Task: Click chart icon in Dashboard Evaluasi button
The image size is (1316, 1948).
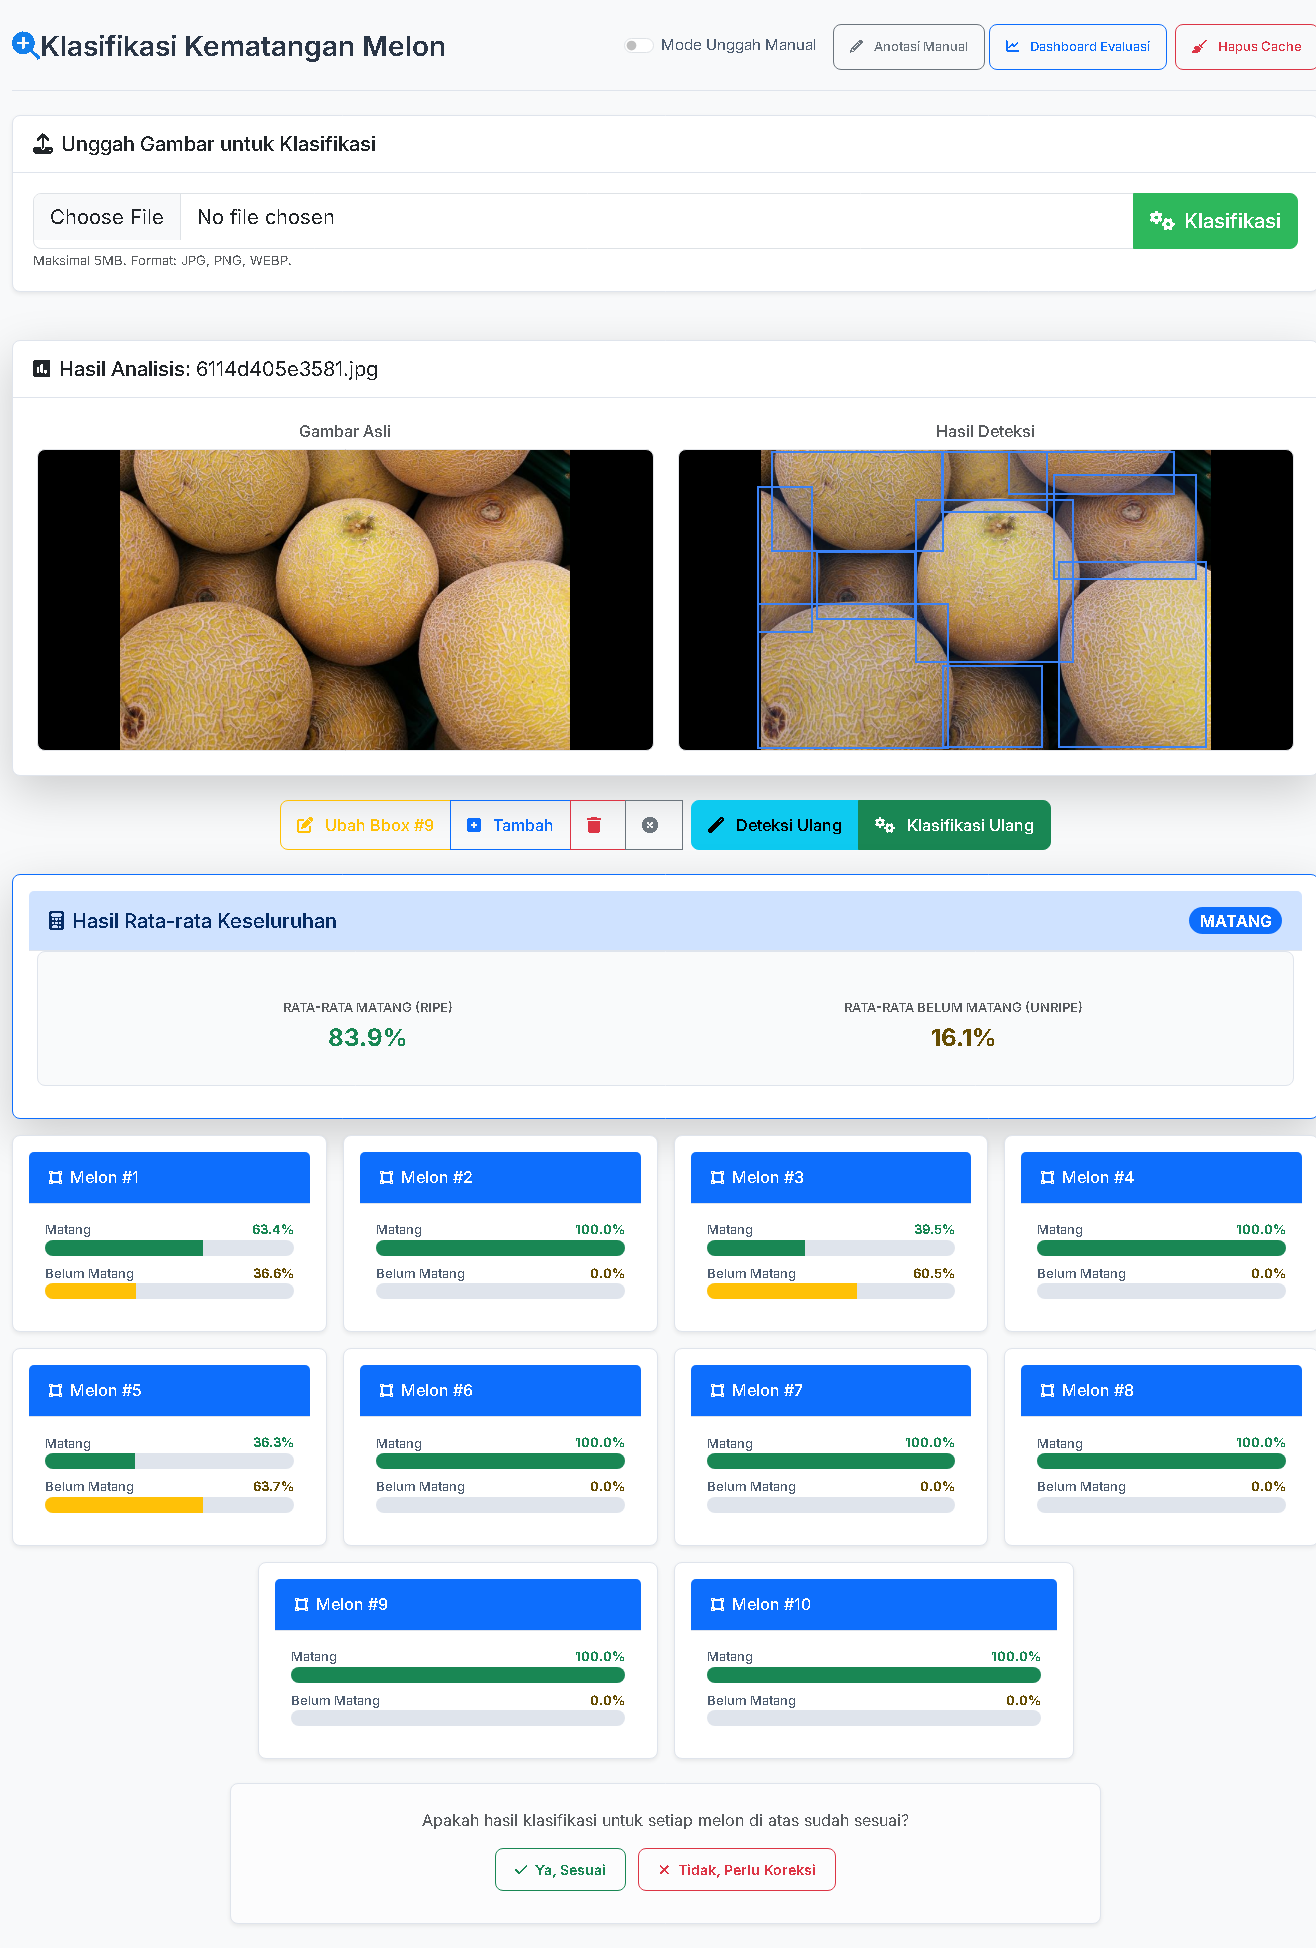Action: pos(1013,46)
